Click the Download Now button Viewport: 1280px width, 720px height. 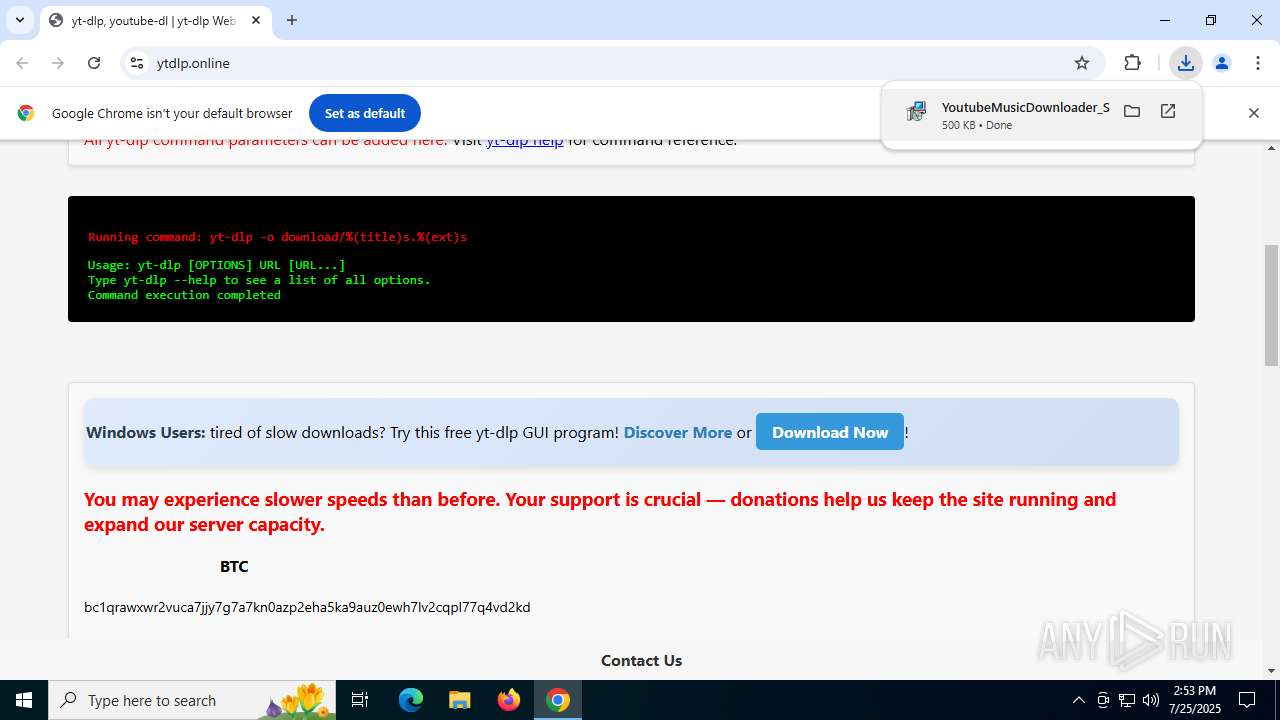click(830, 432)
